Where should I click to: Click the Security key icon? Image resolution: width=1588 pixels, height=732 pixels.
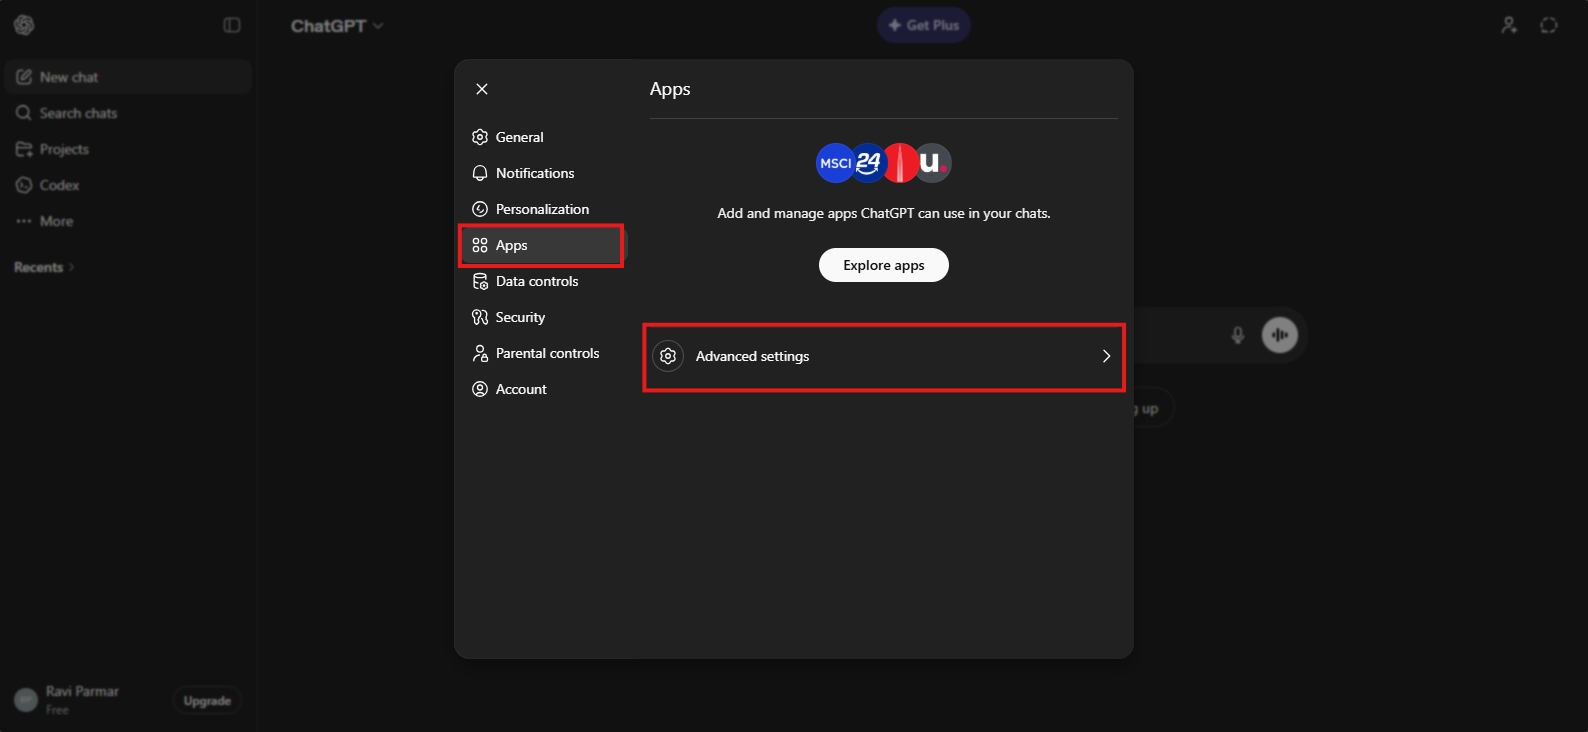(480, 317)
